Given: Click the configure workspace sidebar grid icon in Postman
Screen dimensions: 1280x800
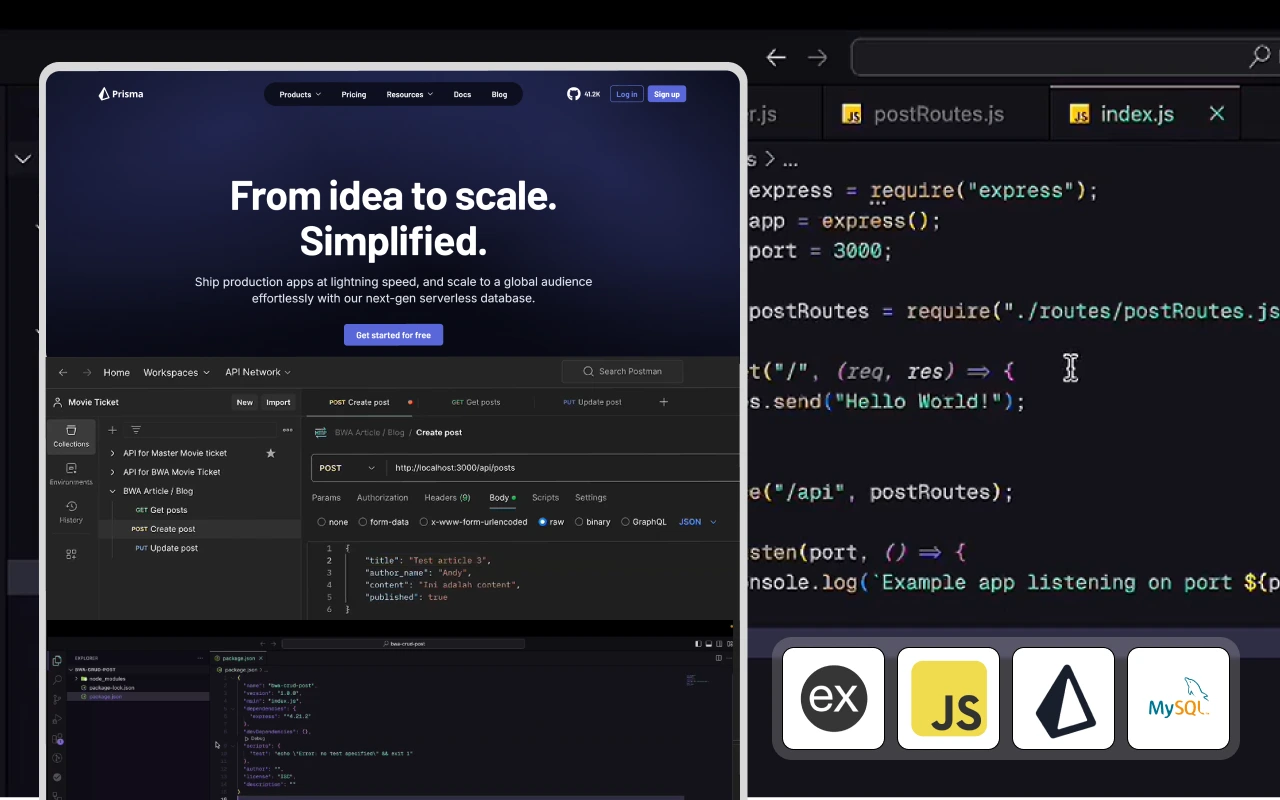Looking at the screenshot, I should click(x=71, y=554).
